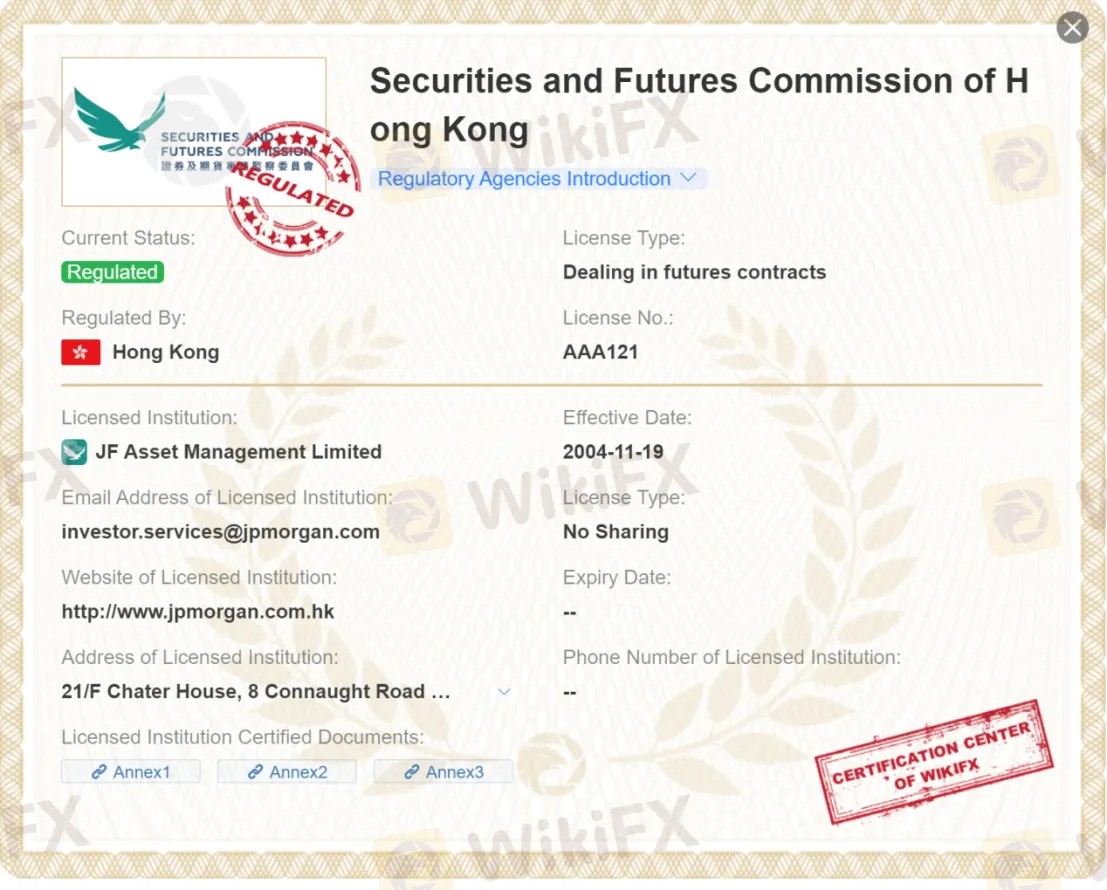Open the http://www.jpmorgan.com.hk website link
The height and width of the screenshot is (890, 1107).
[198, 612]
